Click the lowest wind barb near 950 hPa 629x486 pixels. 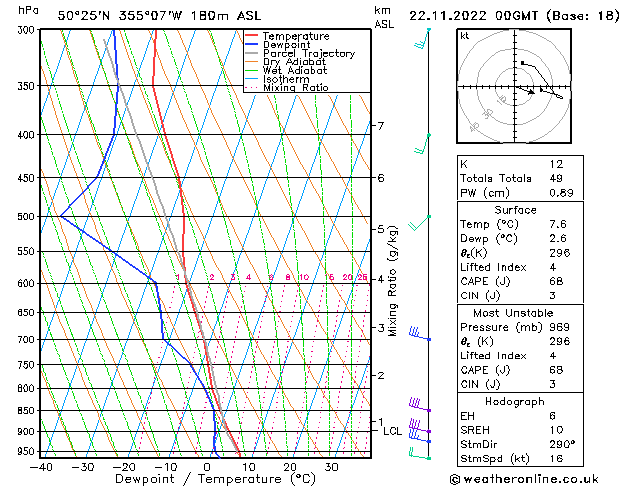[418, 454]
